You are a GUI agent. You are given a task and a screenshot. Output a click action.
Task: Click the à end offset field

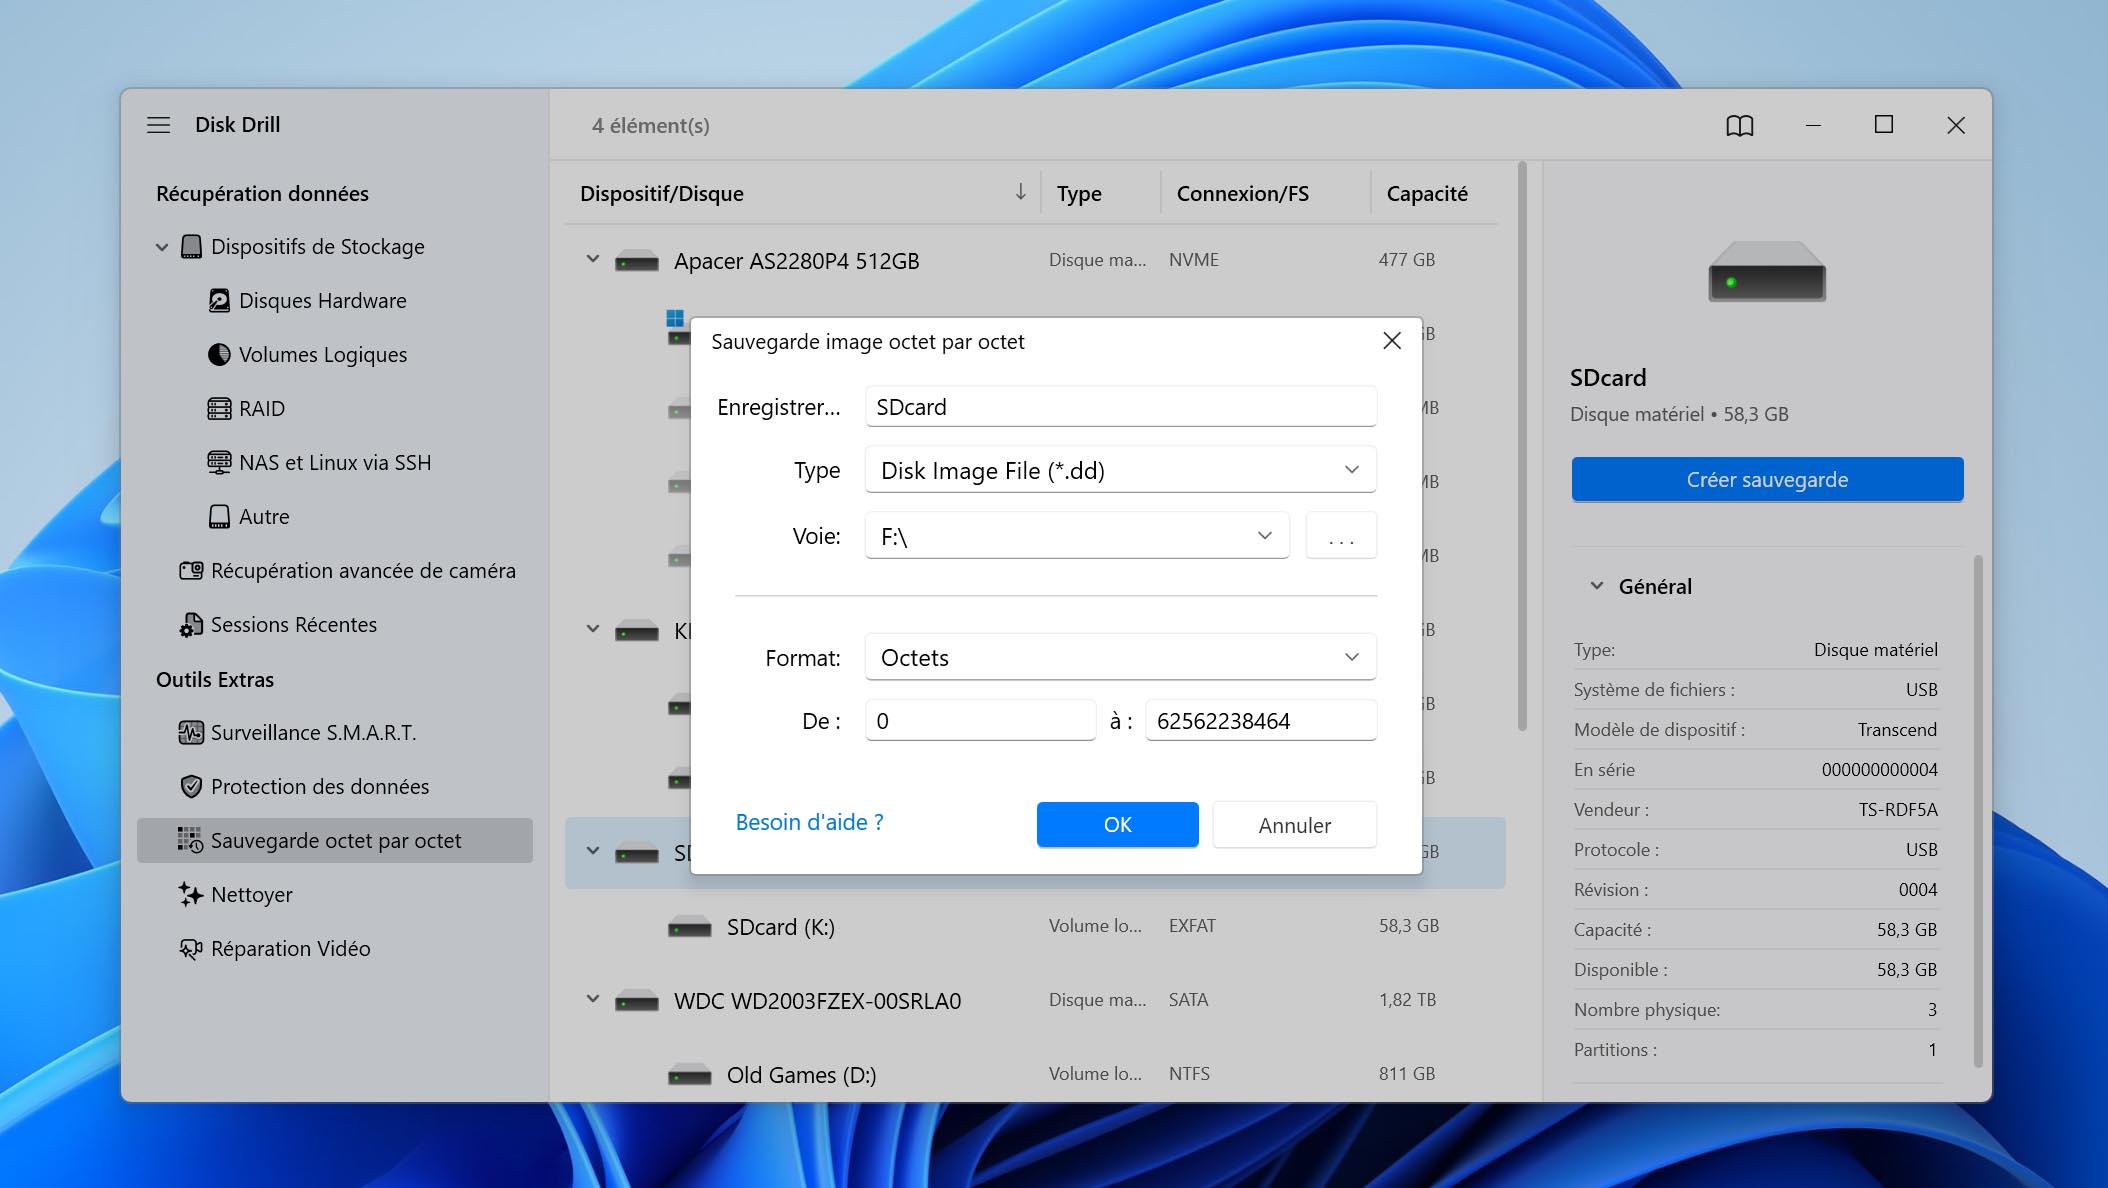(1260, 721)
